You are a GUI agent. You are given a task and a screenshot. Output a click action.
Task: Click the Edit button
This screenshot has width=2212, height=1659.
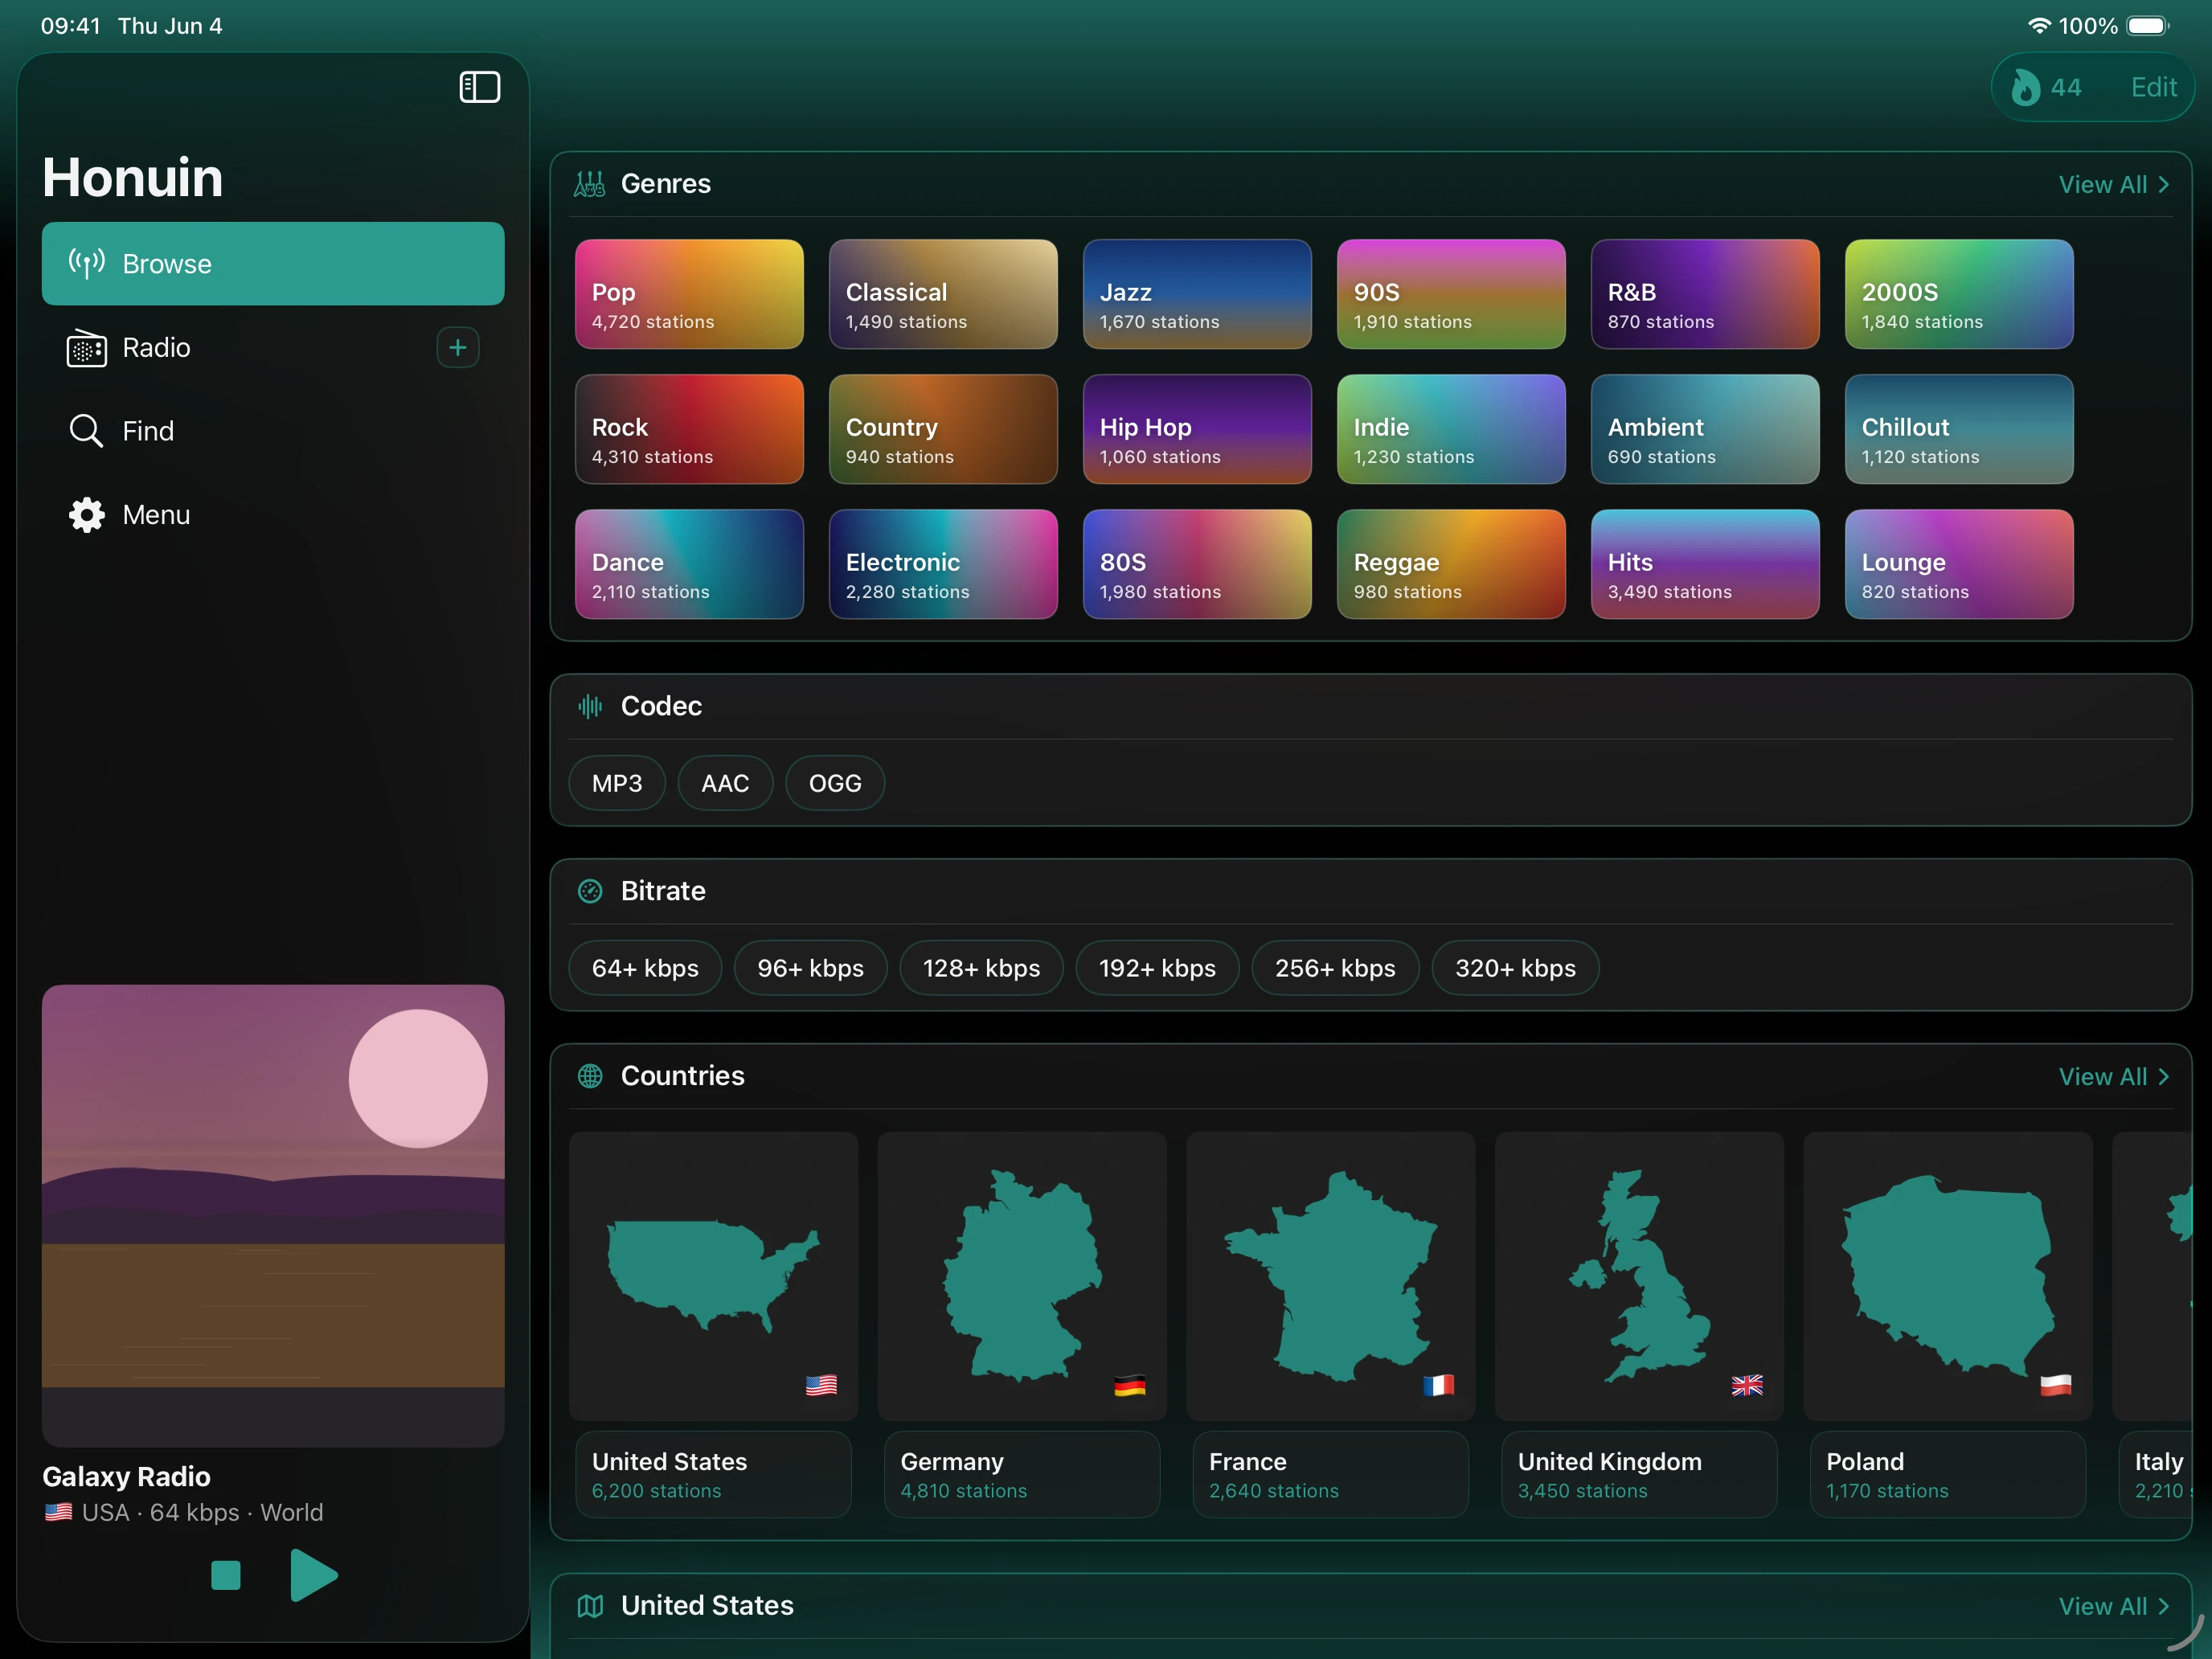(2153, 87)
